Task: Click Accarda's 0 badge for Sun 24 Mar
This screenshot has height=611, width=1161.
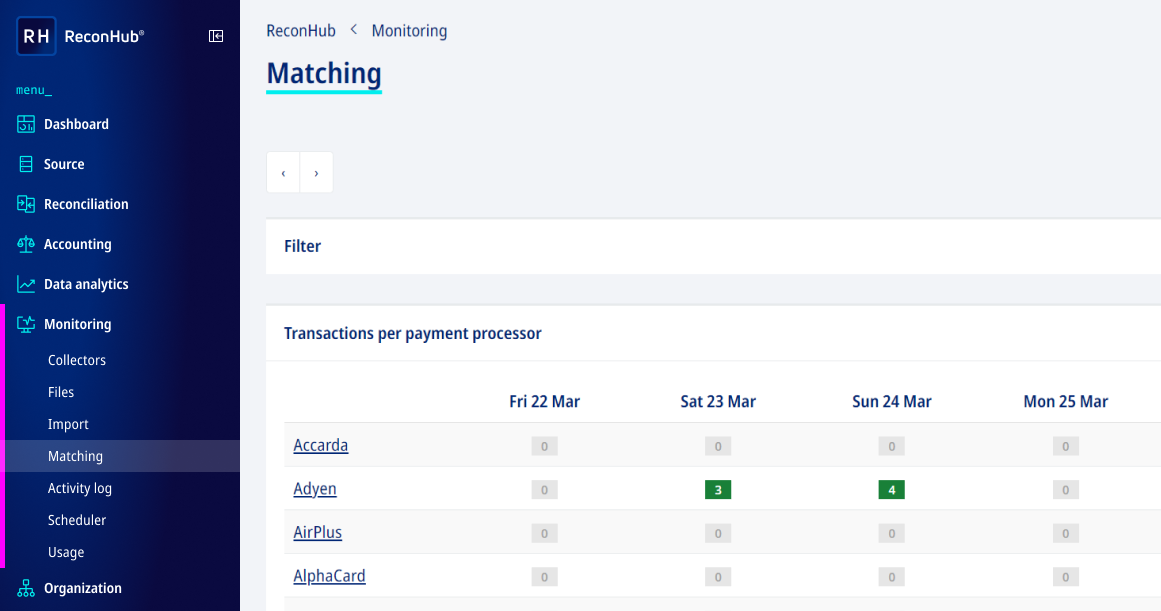Action: (891, 446)
